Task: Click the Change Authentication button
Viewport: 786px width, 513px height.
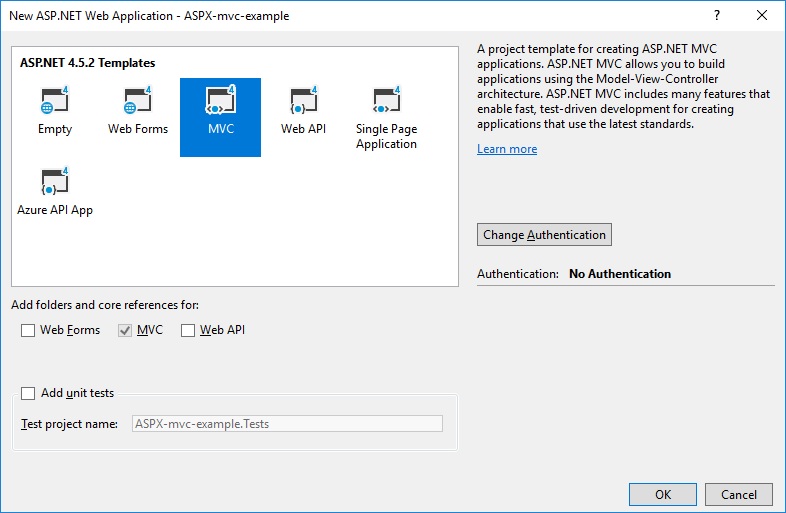Action: [544, 235]
